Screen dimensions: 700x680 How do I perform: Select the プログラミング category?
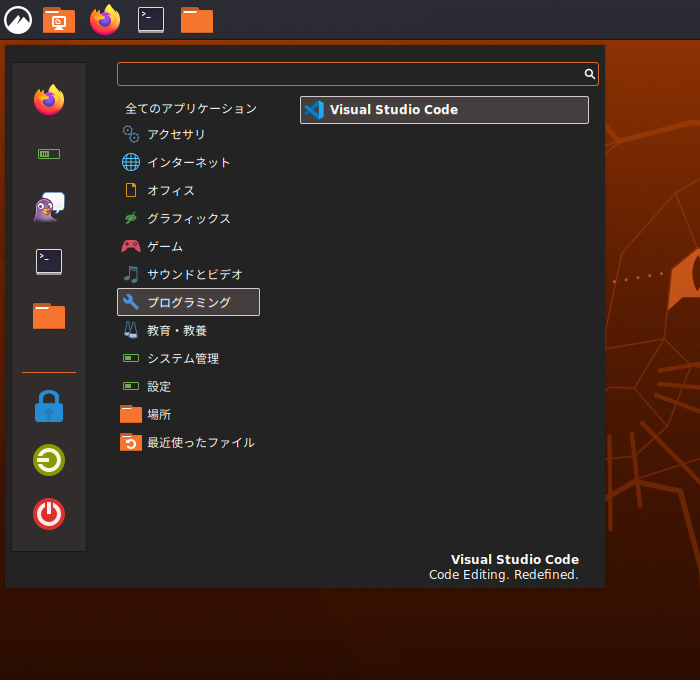pos(188,302)
